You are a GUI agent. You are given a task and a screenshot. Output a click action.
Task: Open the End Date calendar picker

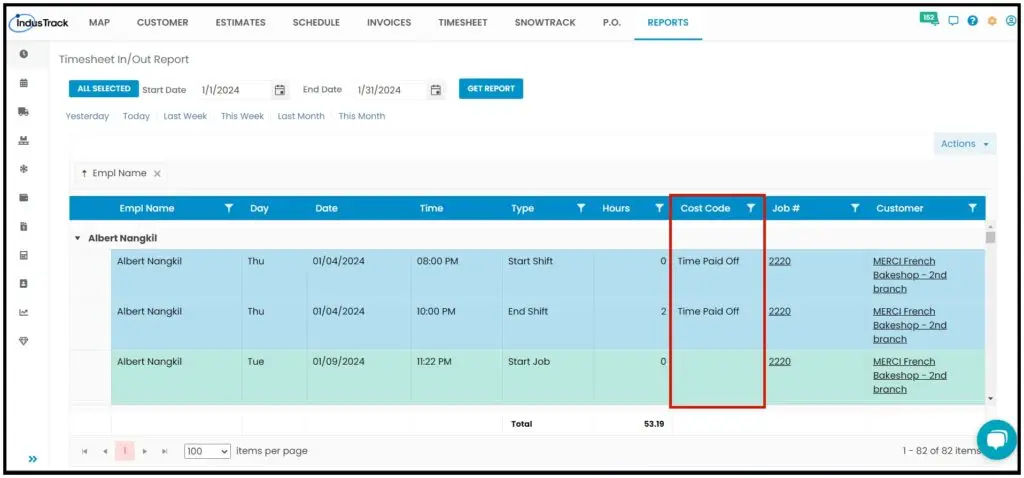tap(436, 90)
